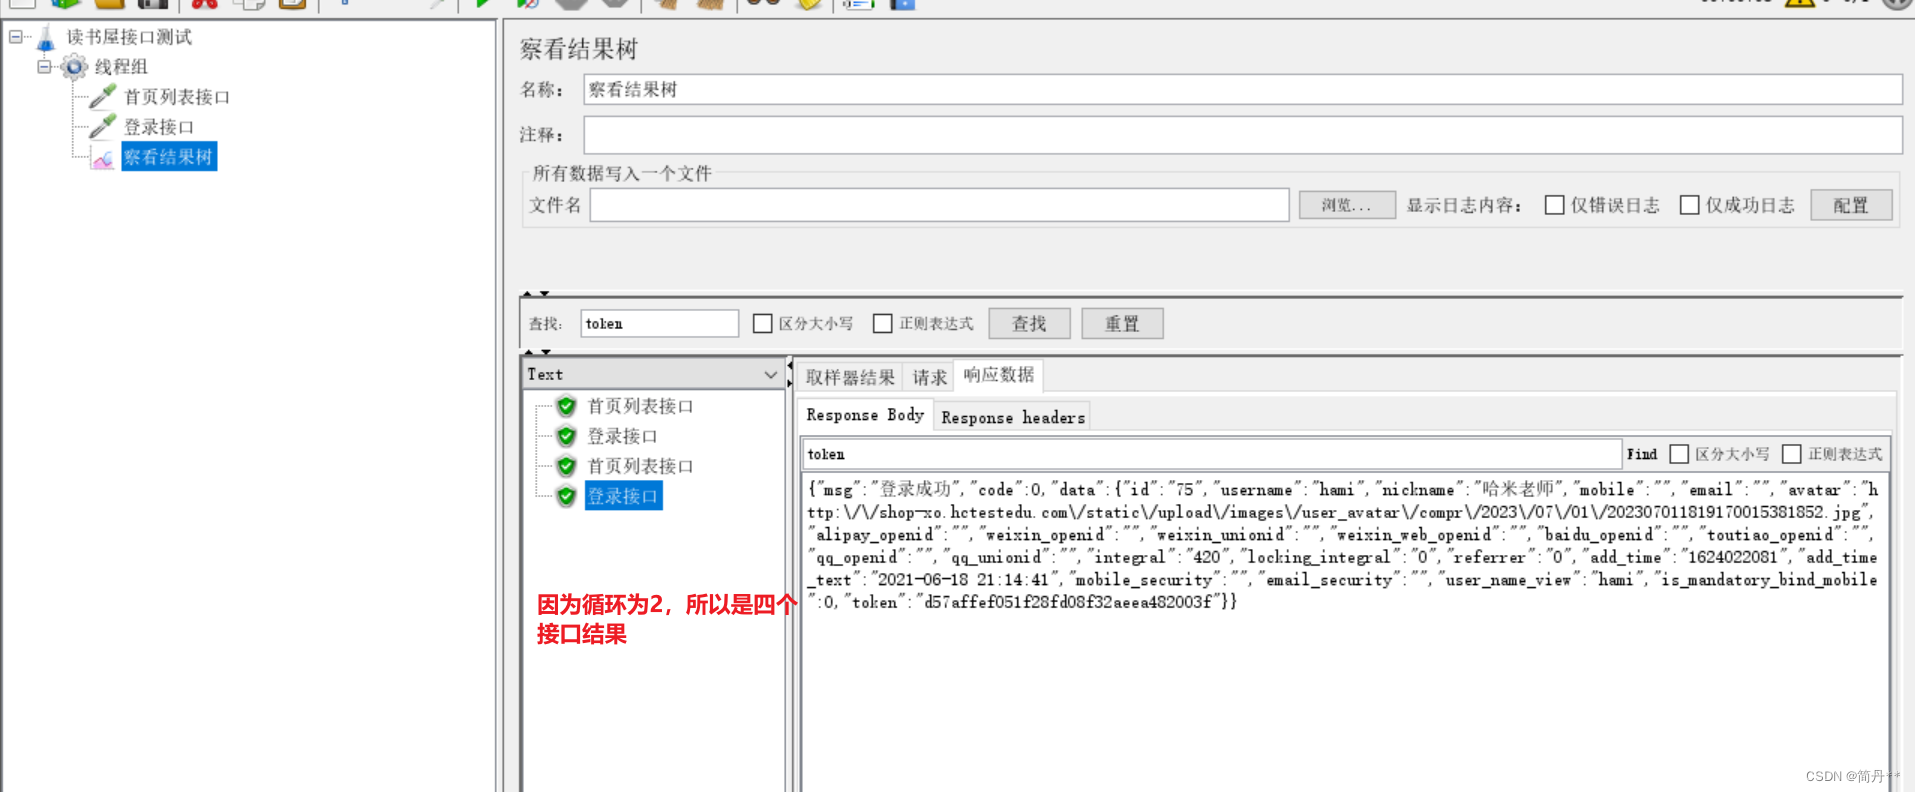Click the green shield of the highlighted 登录接口 result

point(566,496)
